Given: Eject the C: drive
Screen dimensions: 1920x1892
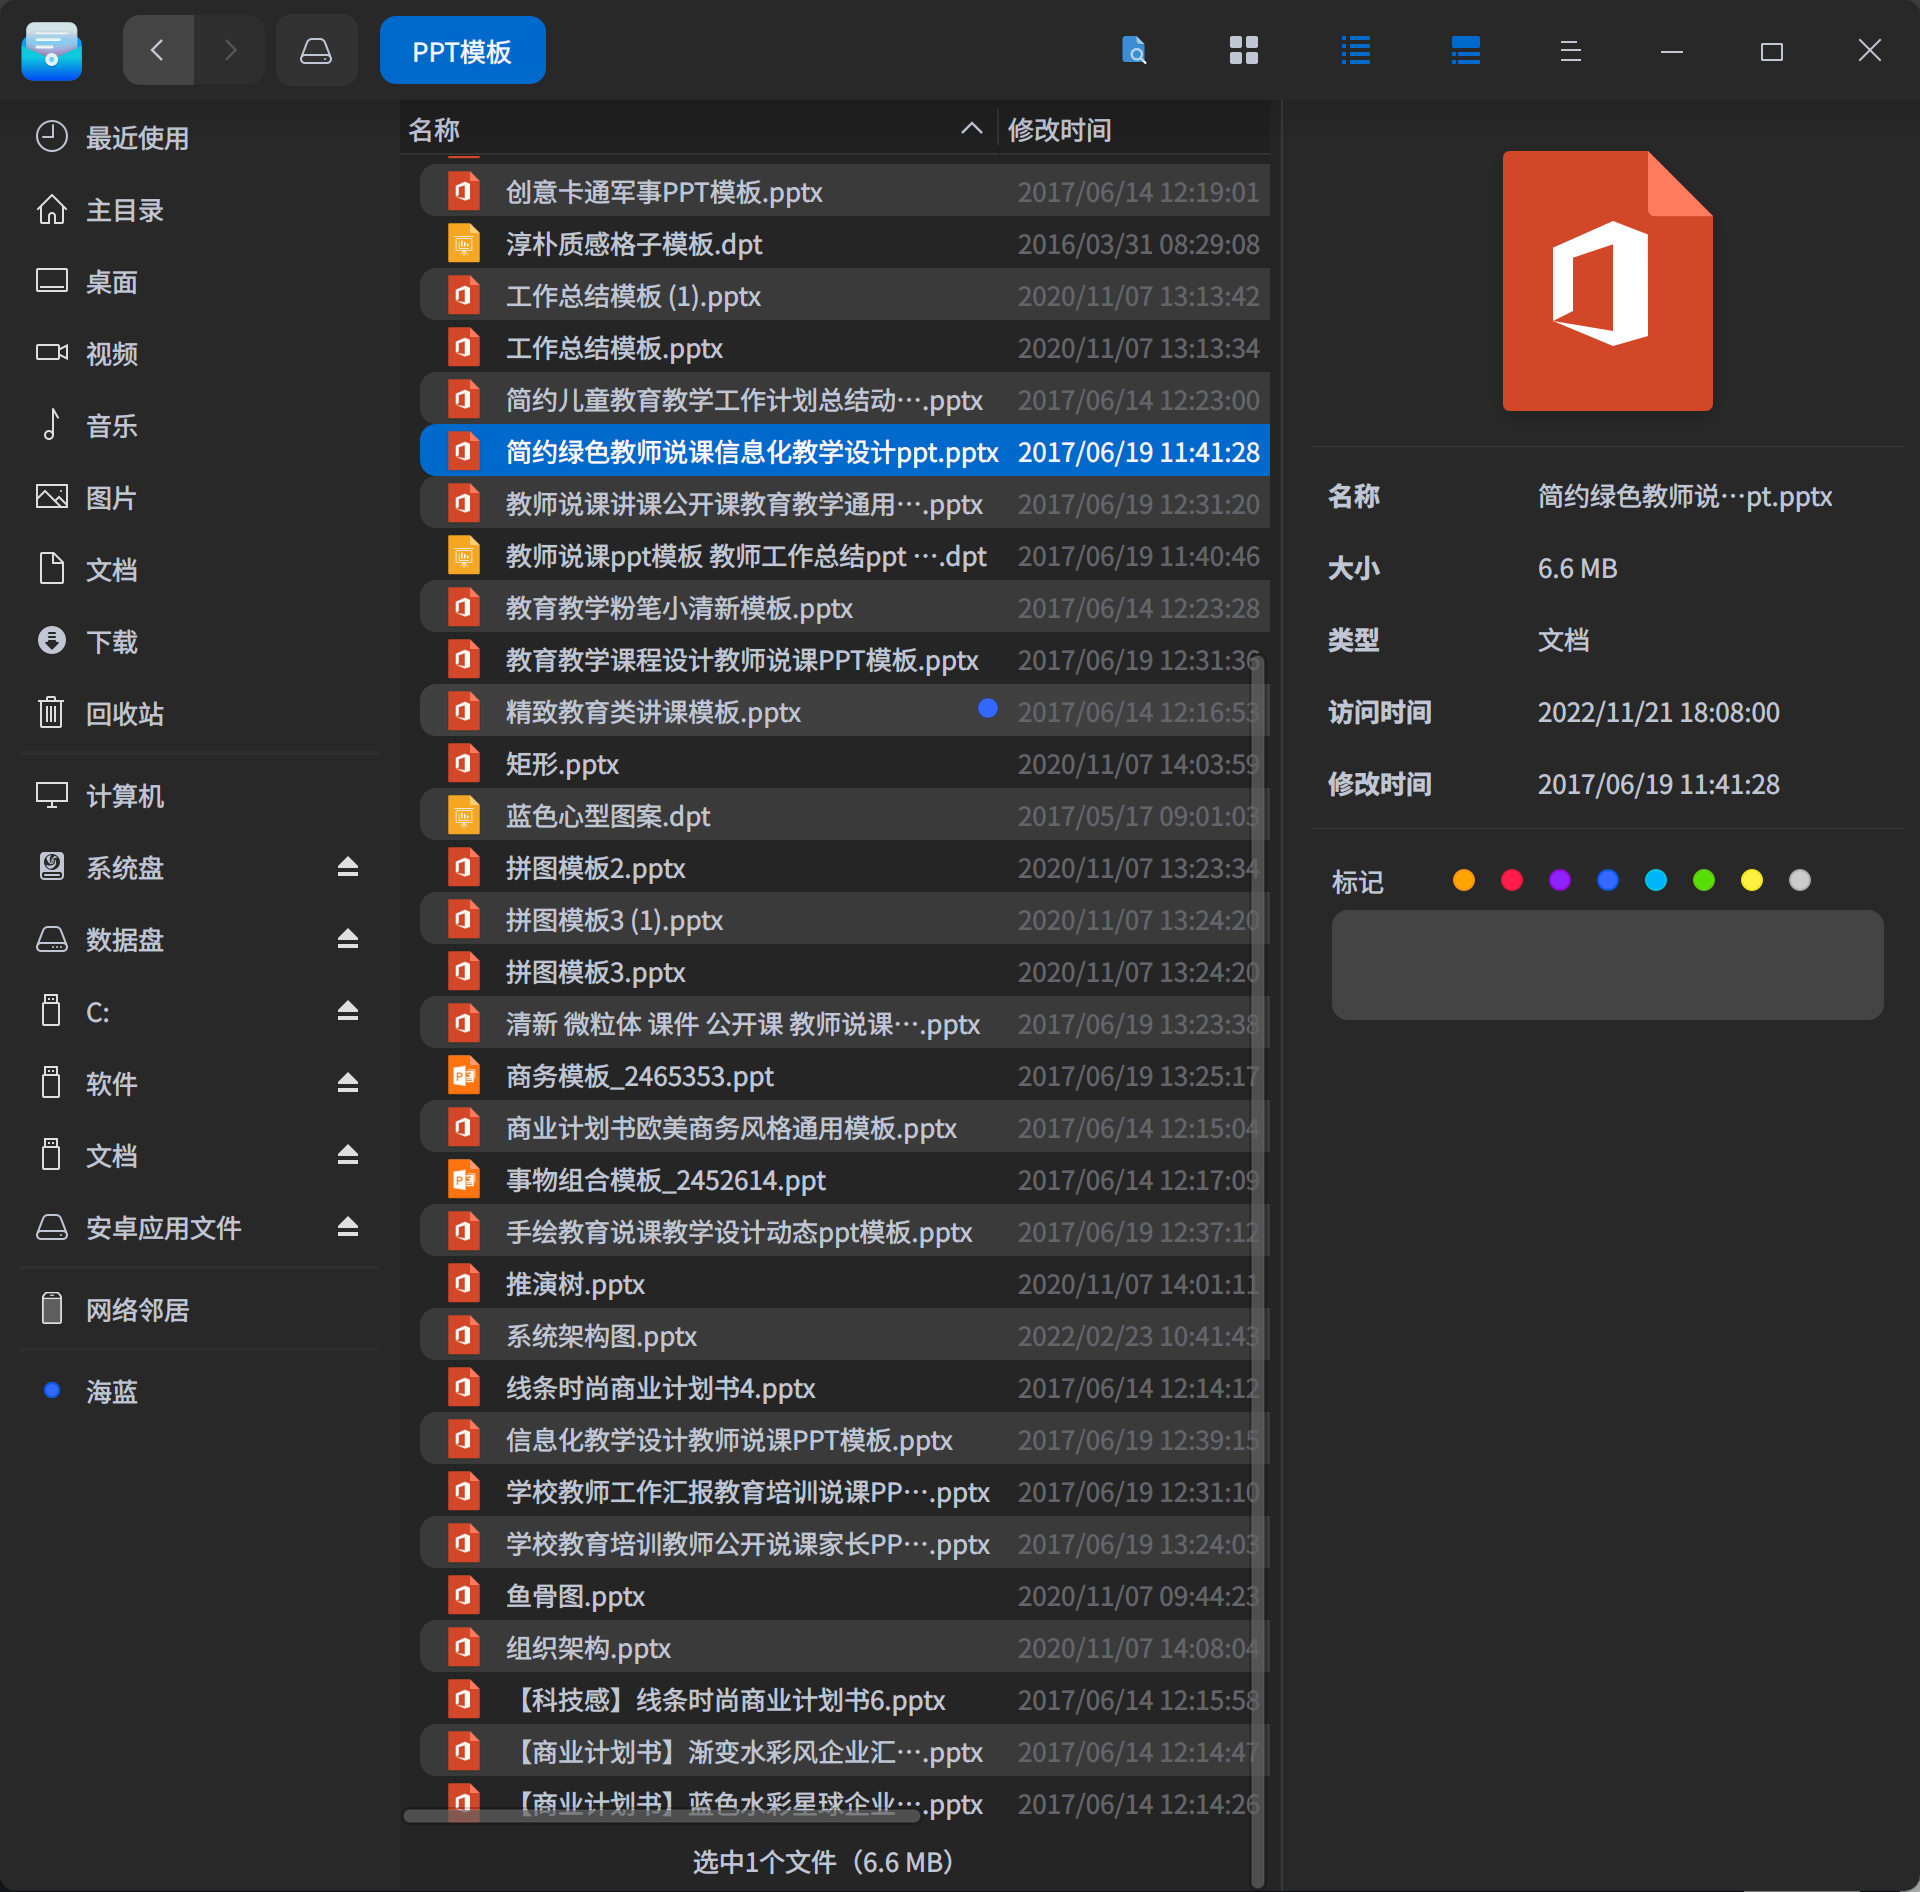Looking at the screenshot, I should [x=347, y=1011].
